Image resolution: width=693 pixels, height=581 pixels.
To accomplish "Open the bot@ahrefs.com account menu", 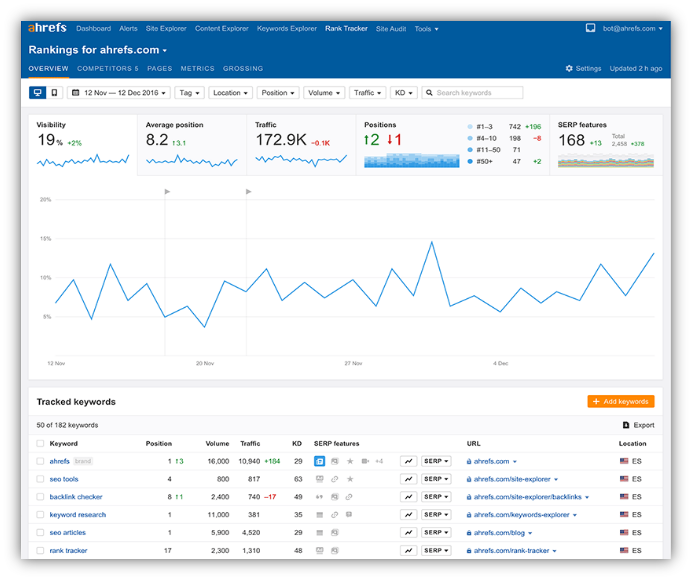I will 632,29.
